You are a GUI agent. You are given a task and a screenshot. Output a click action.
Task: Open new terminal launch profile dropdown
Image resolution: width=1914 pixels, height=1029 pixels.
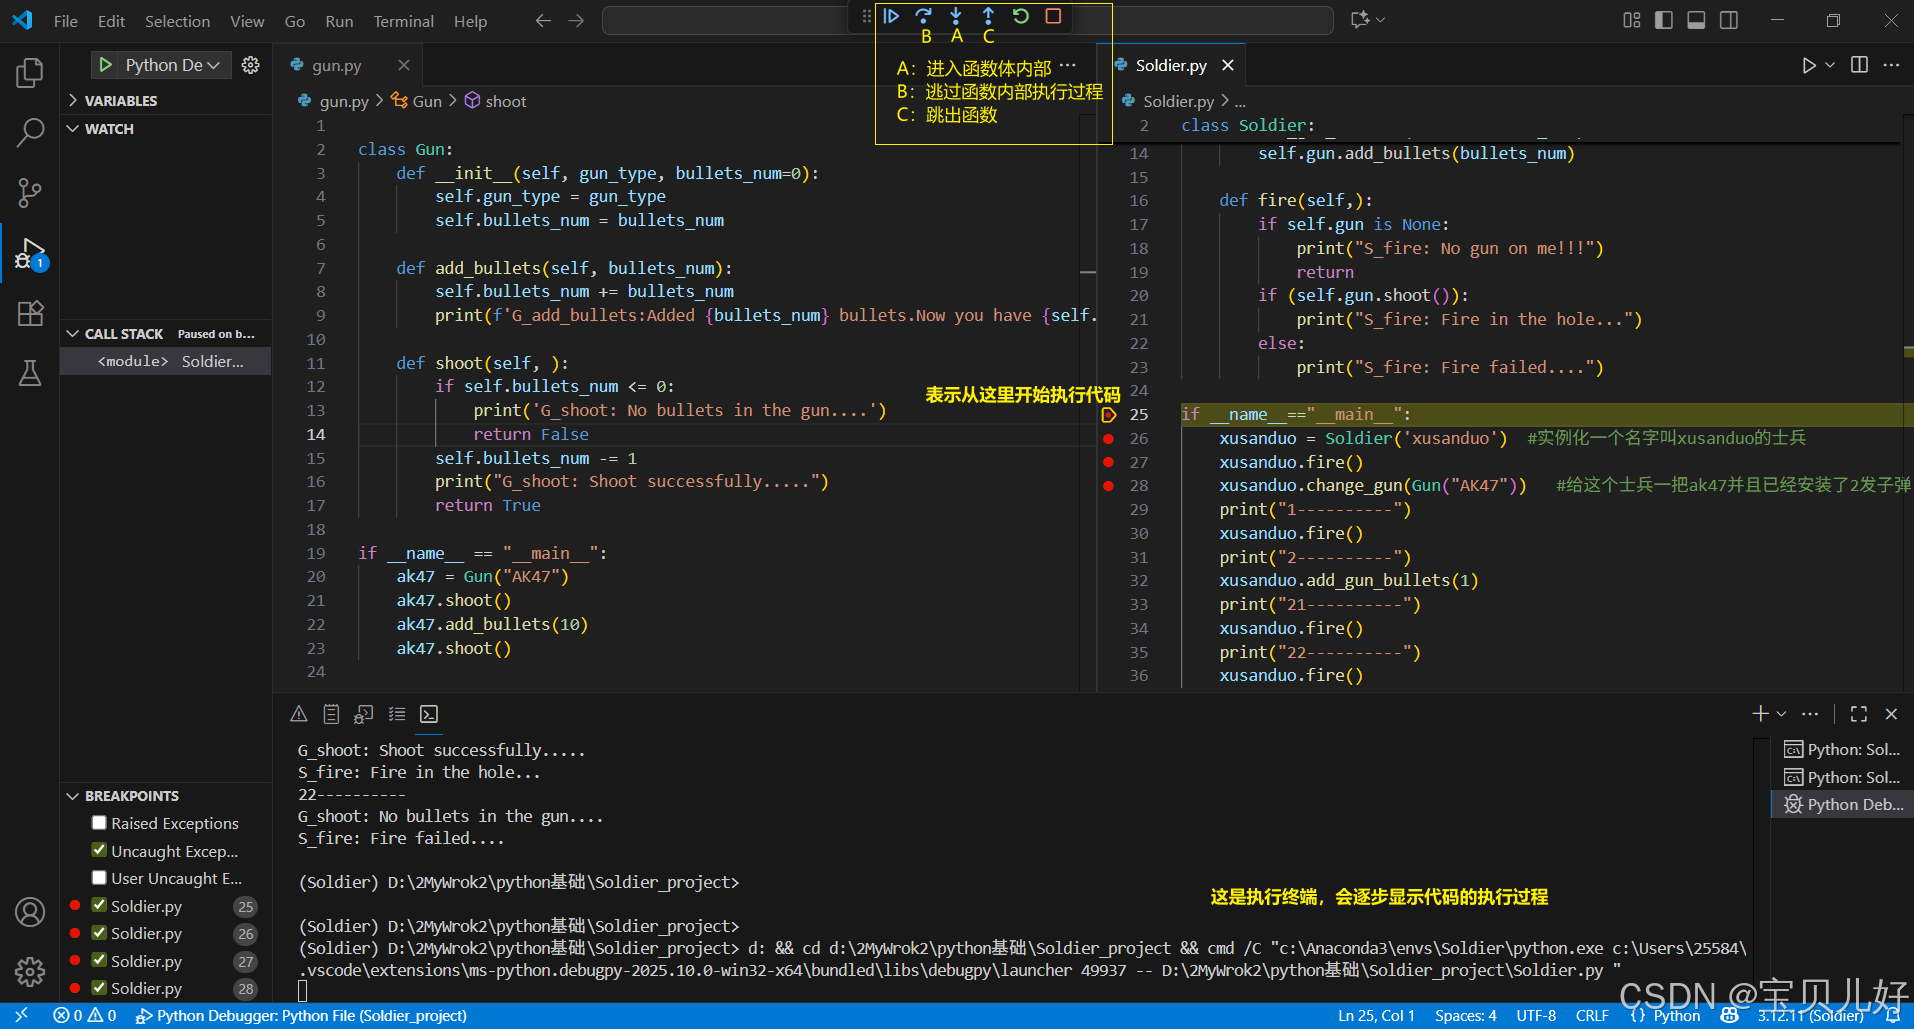(x=1781, y=714)
